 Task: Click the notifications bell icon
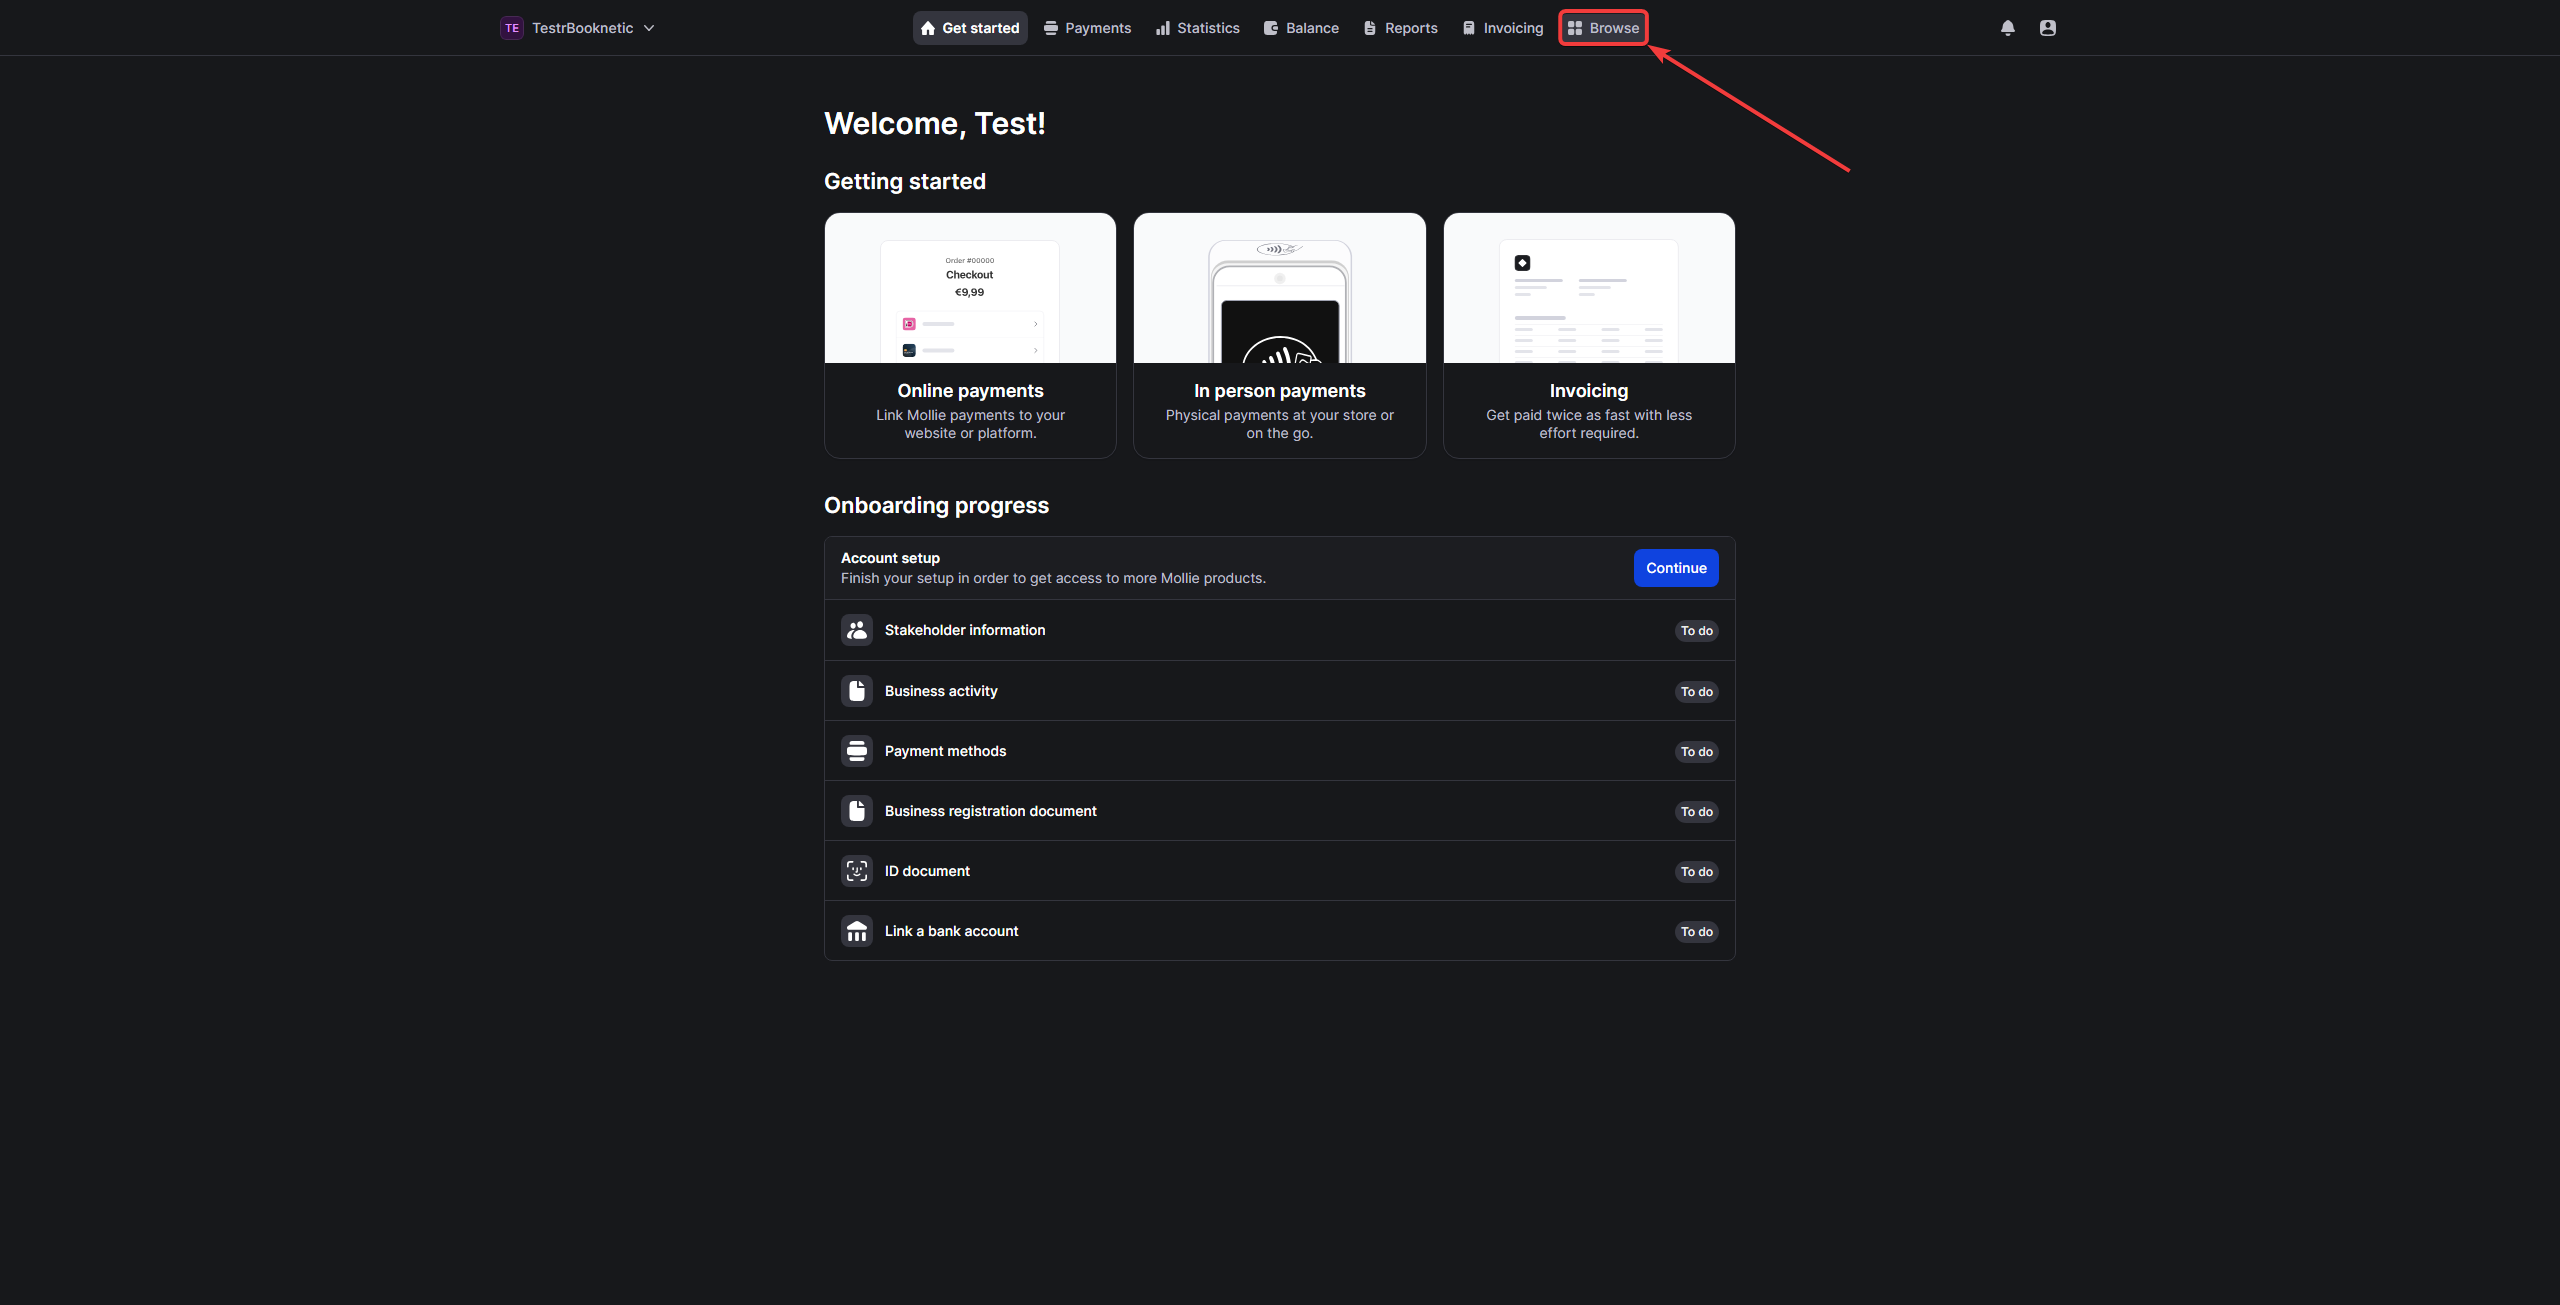[x=2007, y=28]
